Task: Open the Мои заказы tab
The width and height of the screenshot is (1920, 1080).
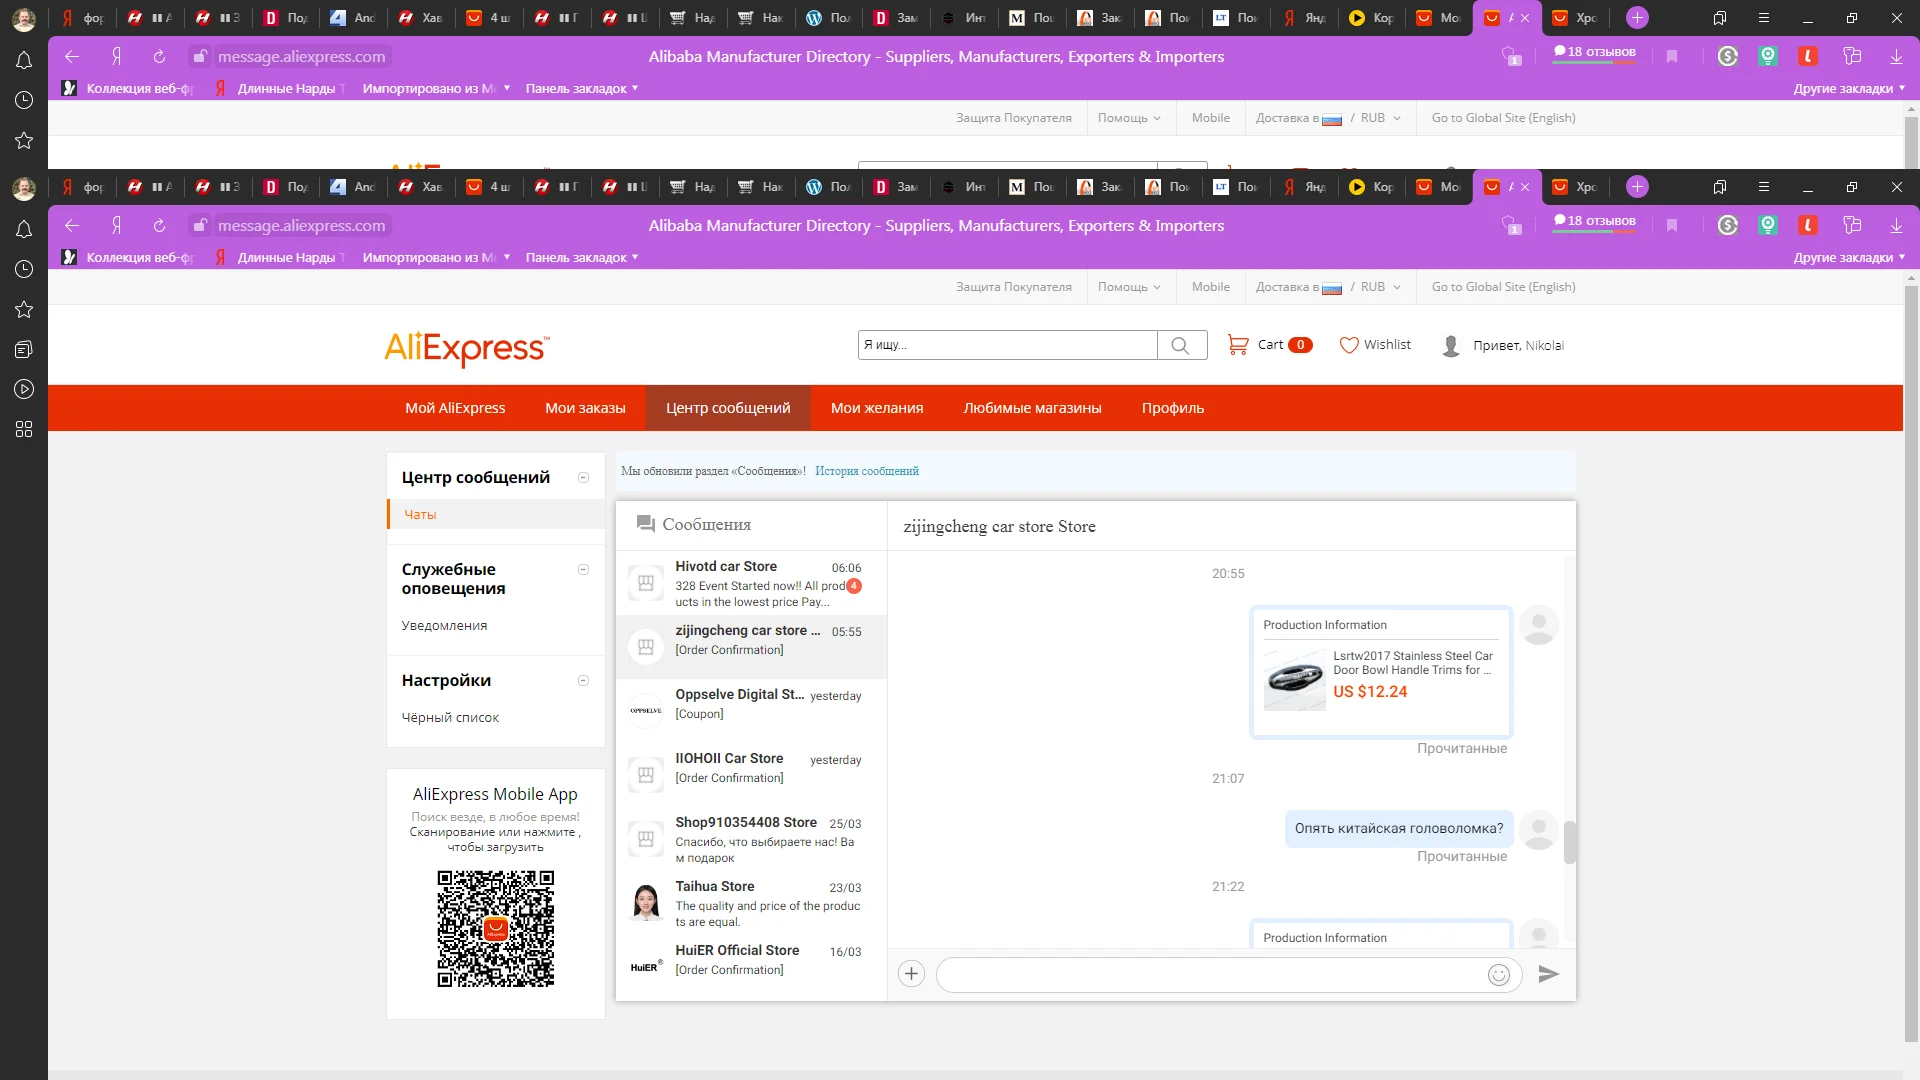Action: 585,408
